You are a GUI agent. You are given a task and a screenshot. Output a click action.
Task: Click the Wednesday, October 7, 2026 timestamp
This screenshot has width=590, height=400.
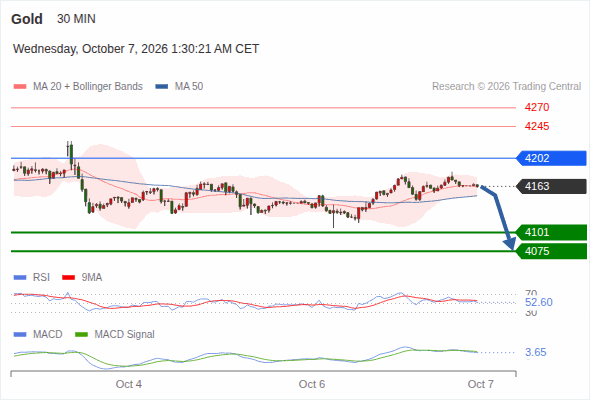[x=136, y=49]
